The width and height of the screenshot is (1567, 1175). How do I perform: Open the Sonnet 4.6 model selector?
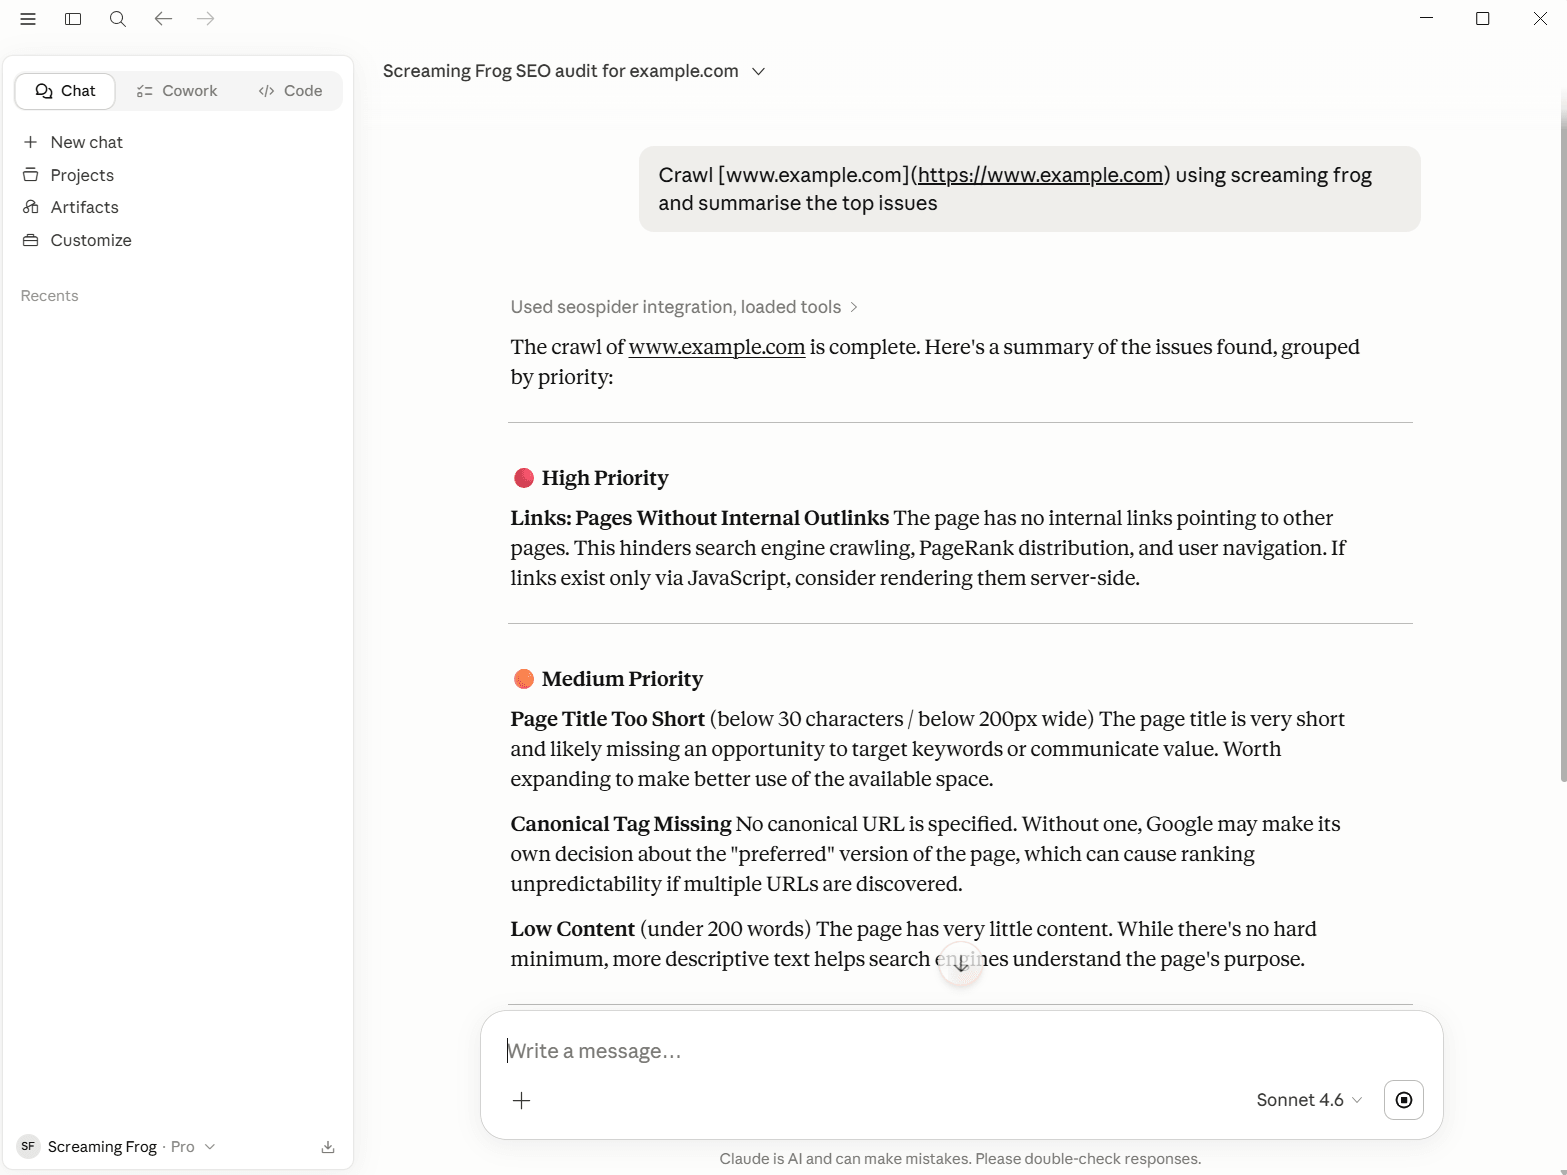[x=1309, y=1100]
